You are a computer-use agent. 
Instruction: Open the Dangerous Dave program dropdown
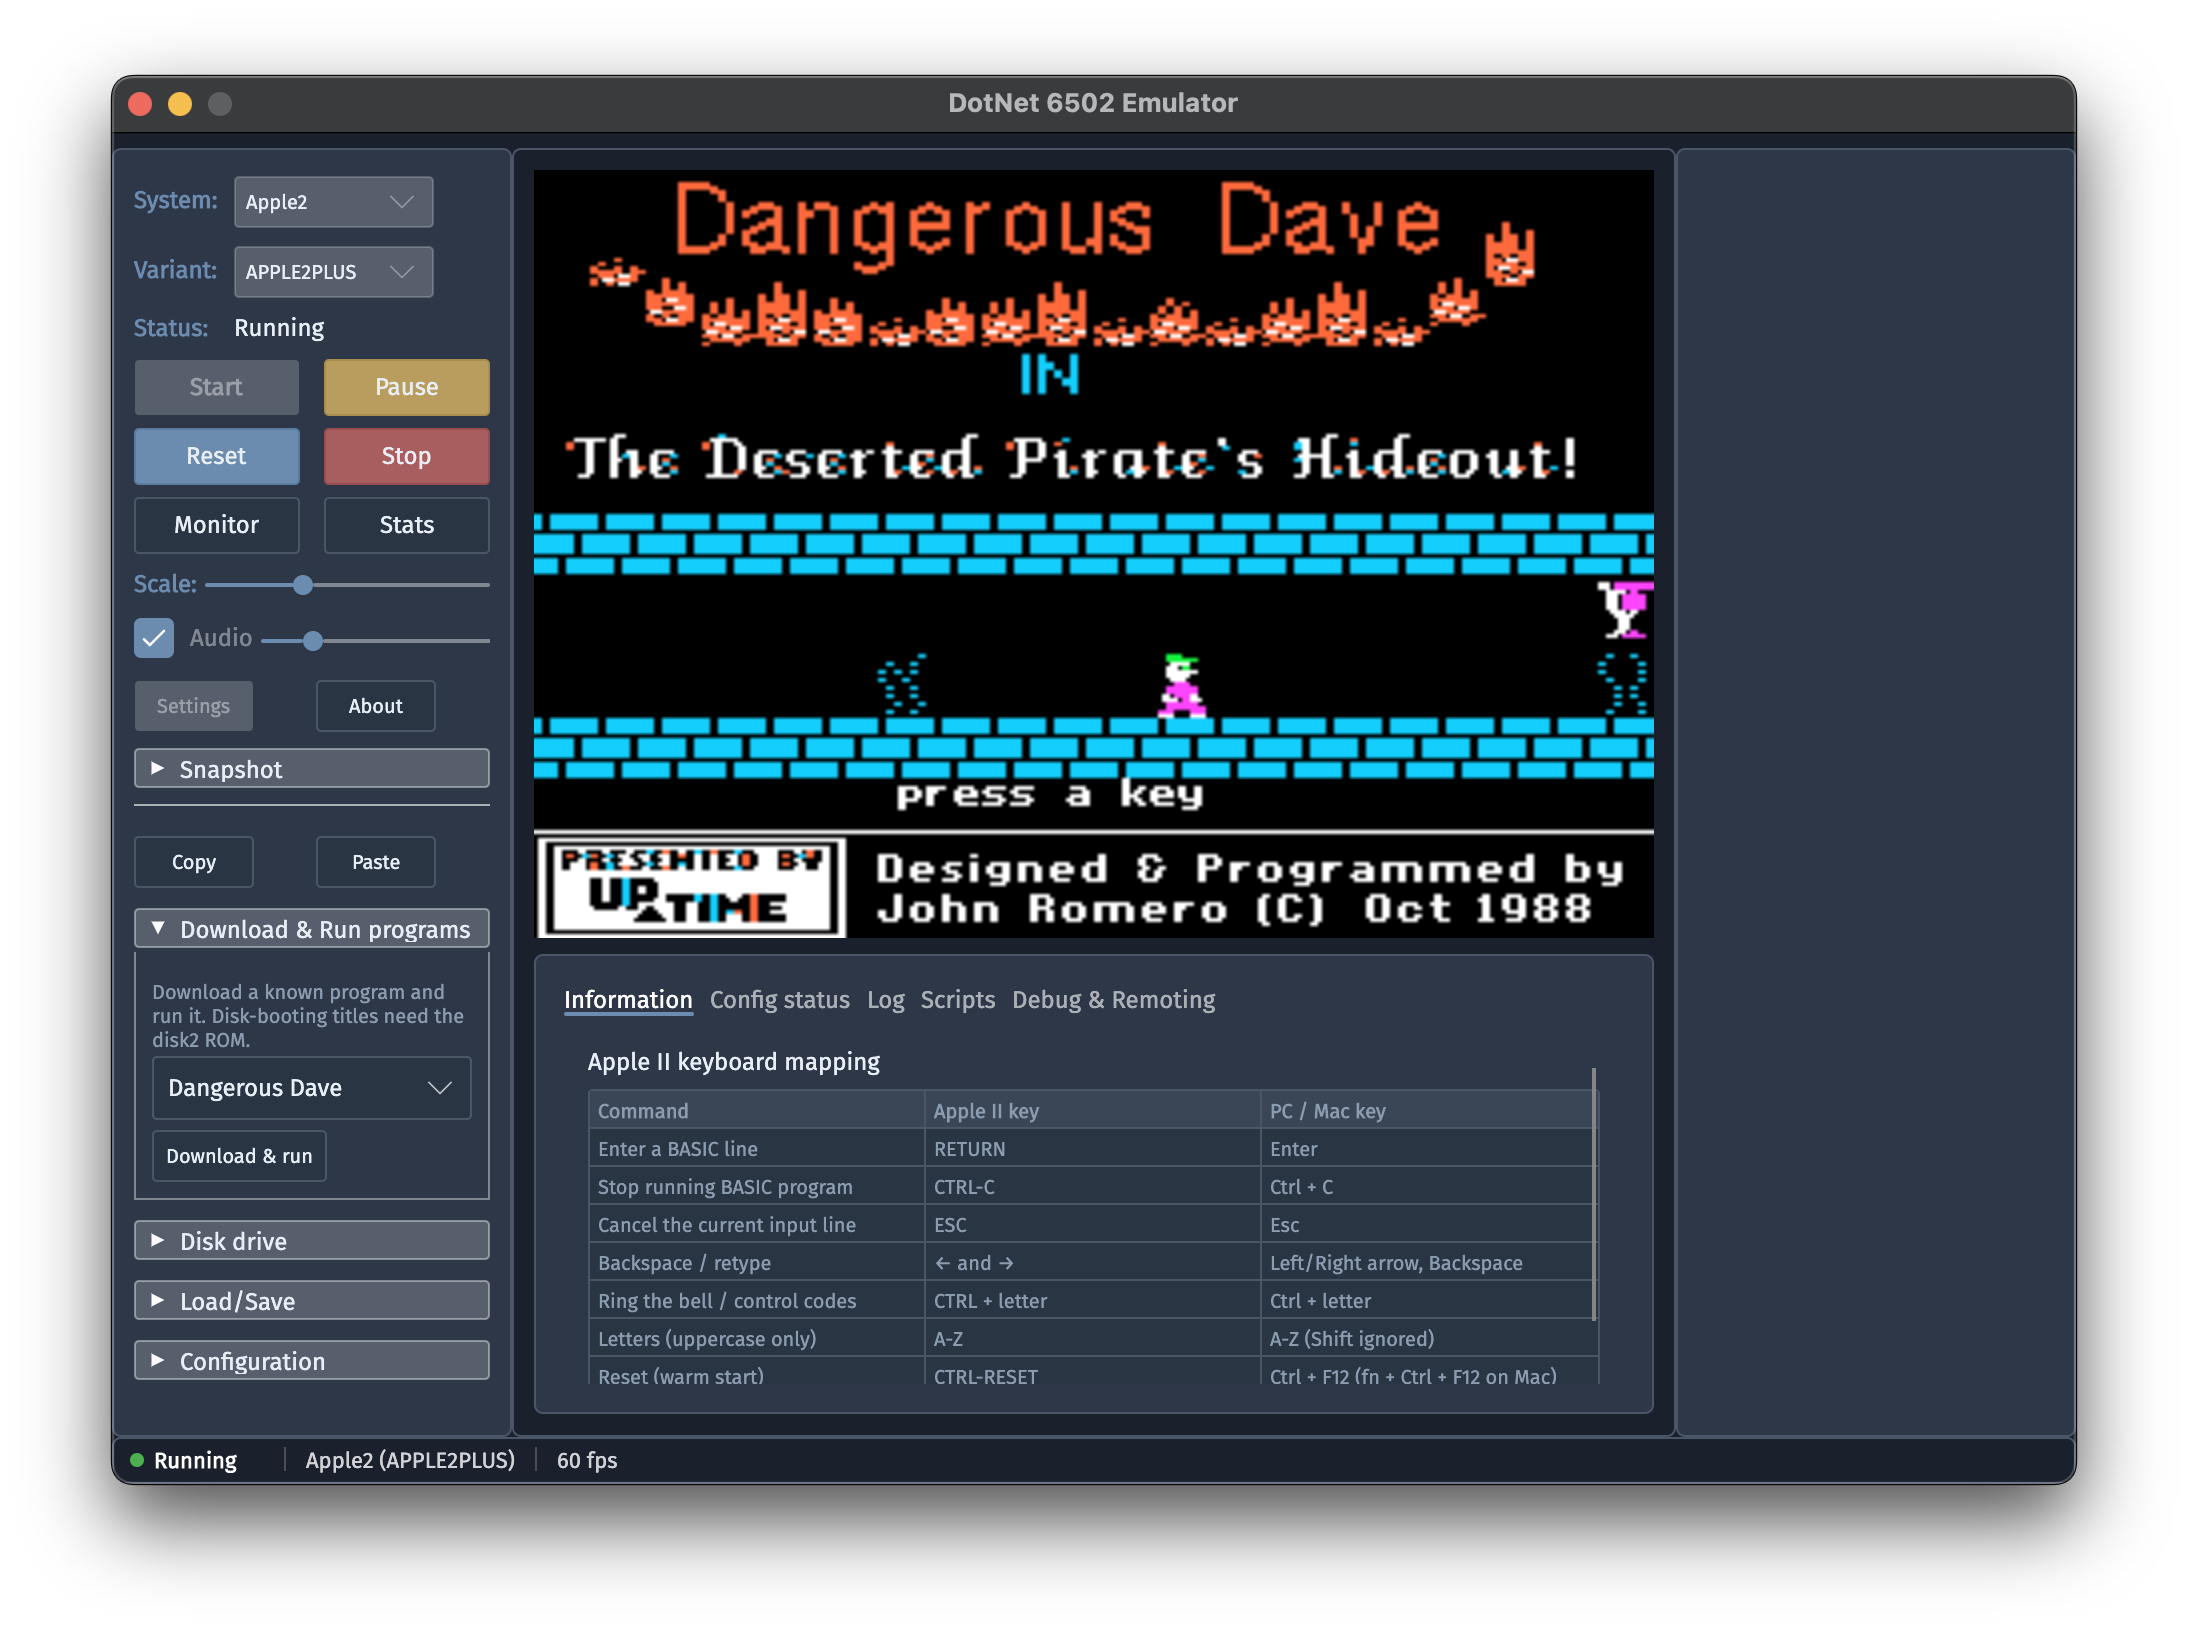pyautogui.click(x=311, y=1088)
